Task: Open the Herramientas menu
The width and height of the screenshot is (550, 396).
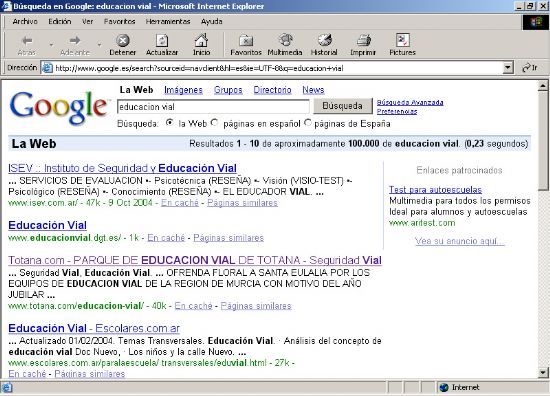Action: [168, 21]
